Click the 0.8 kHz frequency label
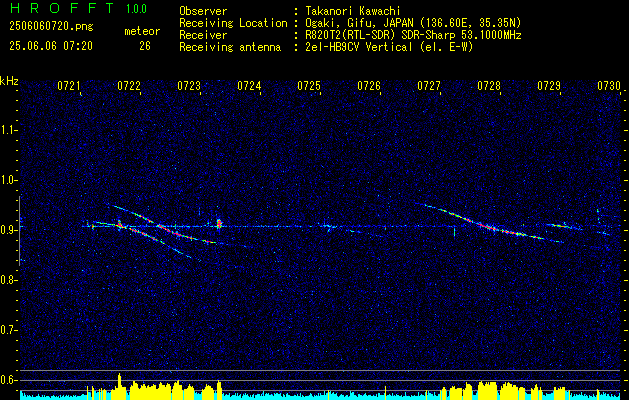 [8, 280]
